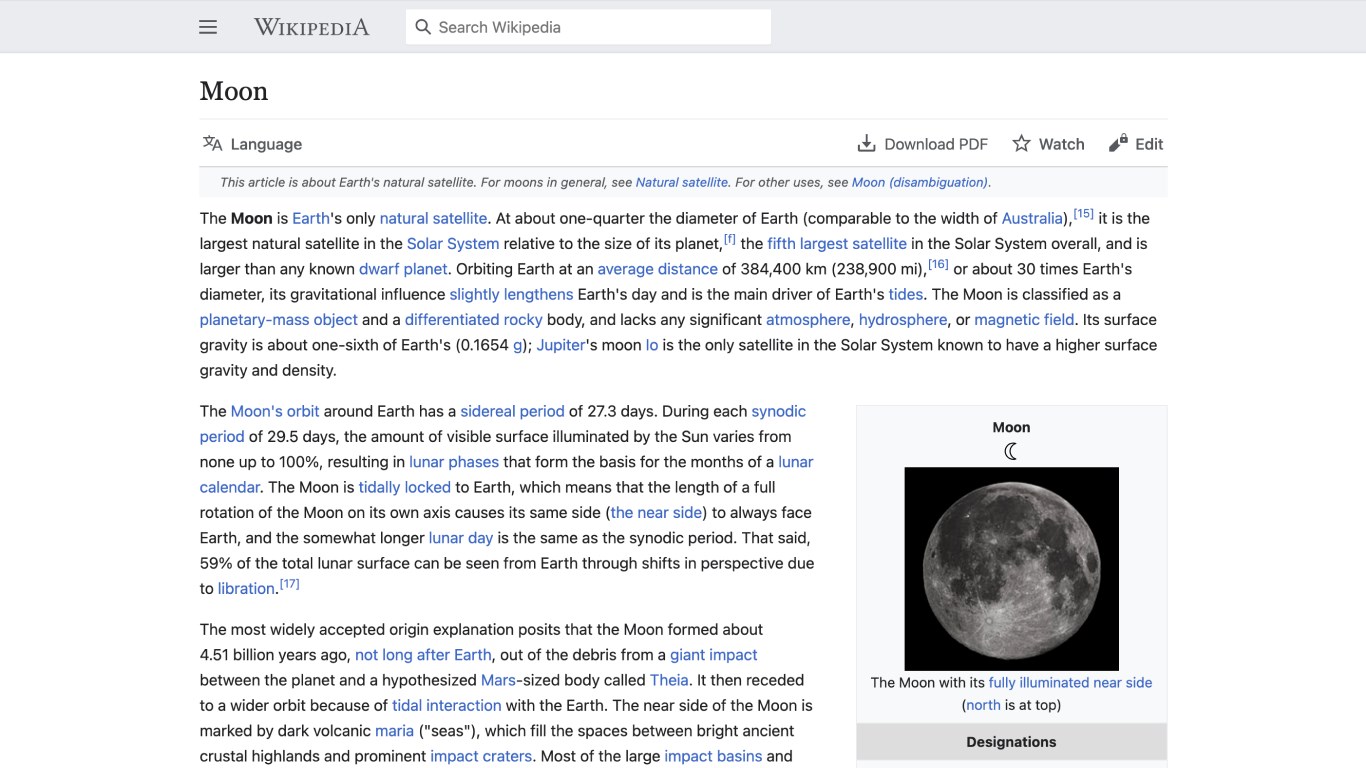Open citation reference [15]

pos(1083,212)
